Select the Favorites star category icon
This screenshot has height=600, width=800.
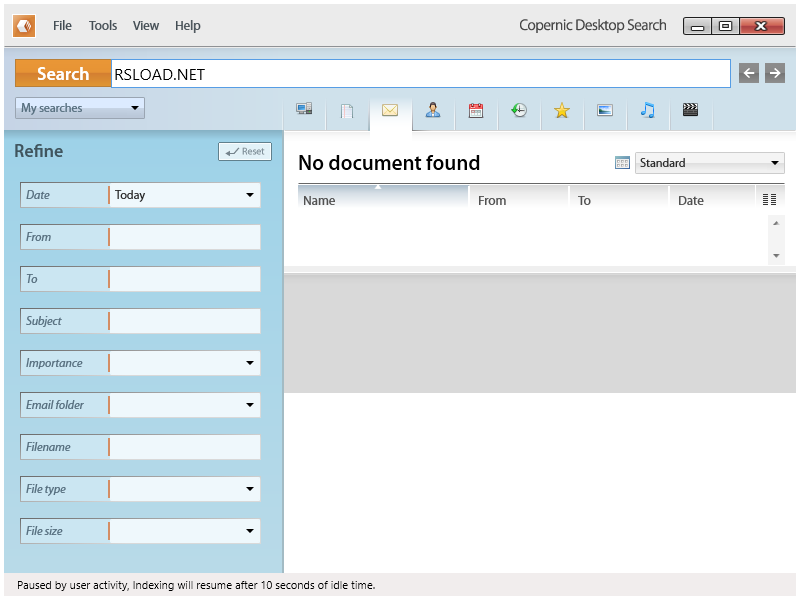pos(562,110)
